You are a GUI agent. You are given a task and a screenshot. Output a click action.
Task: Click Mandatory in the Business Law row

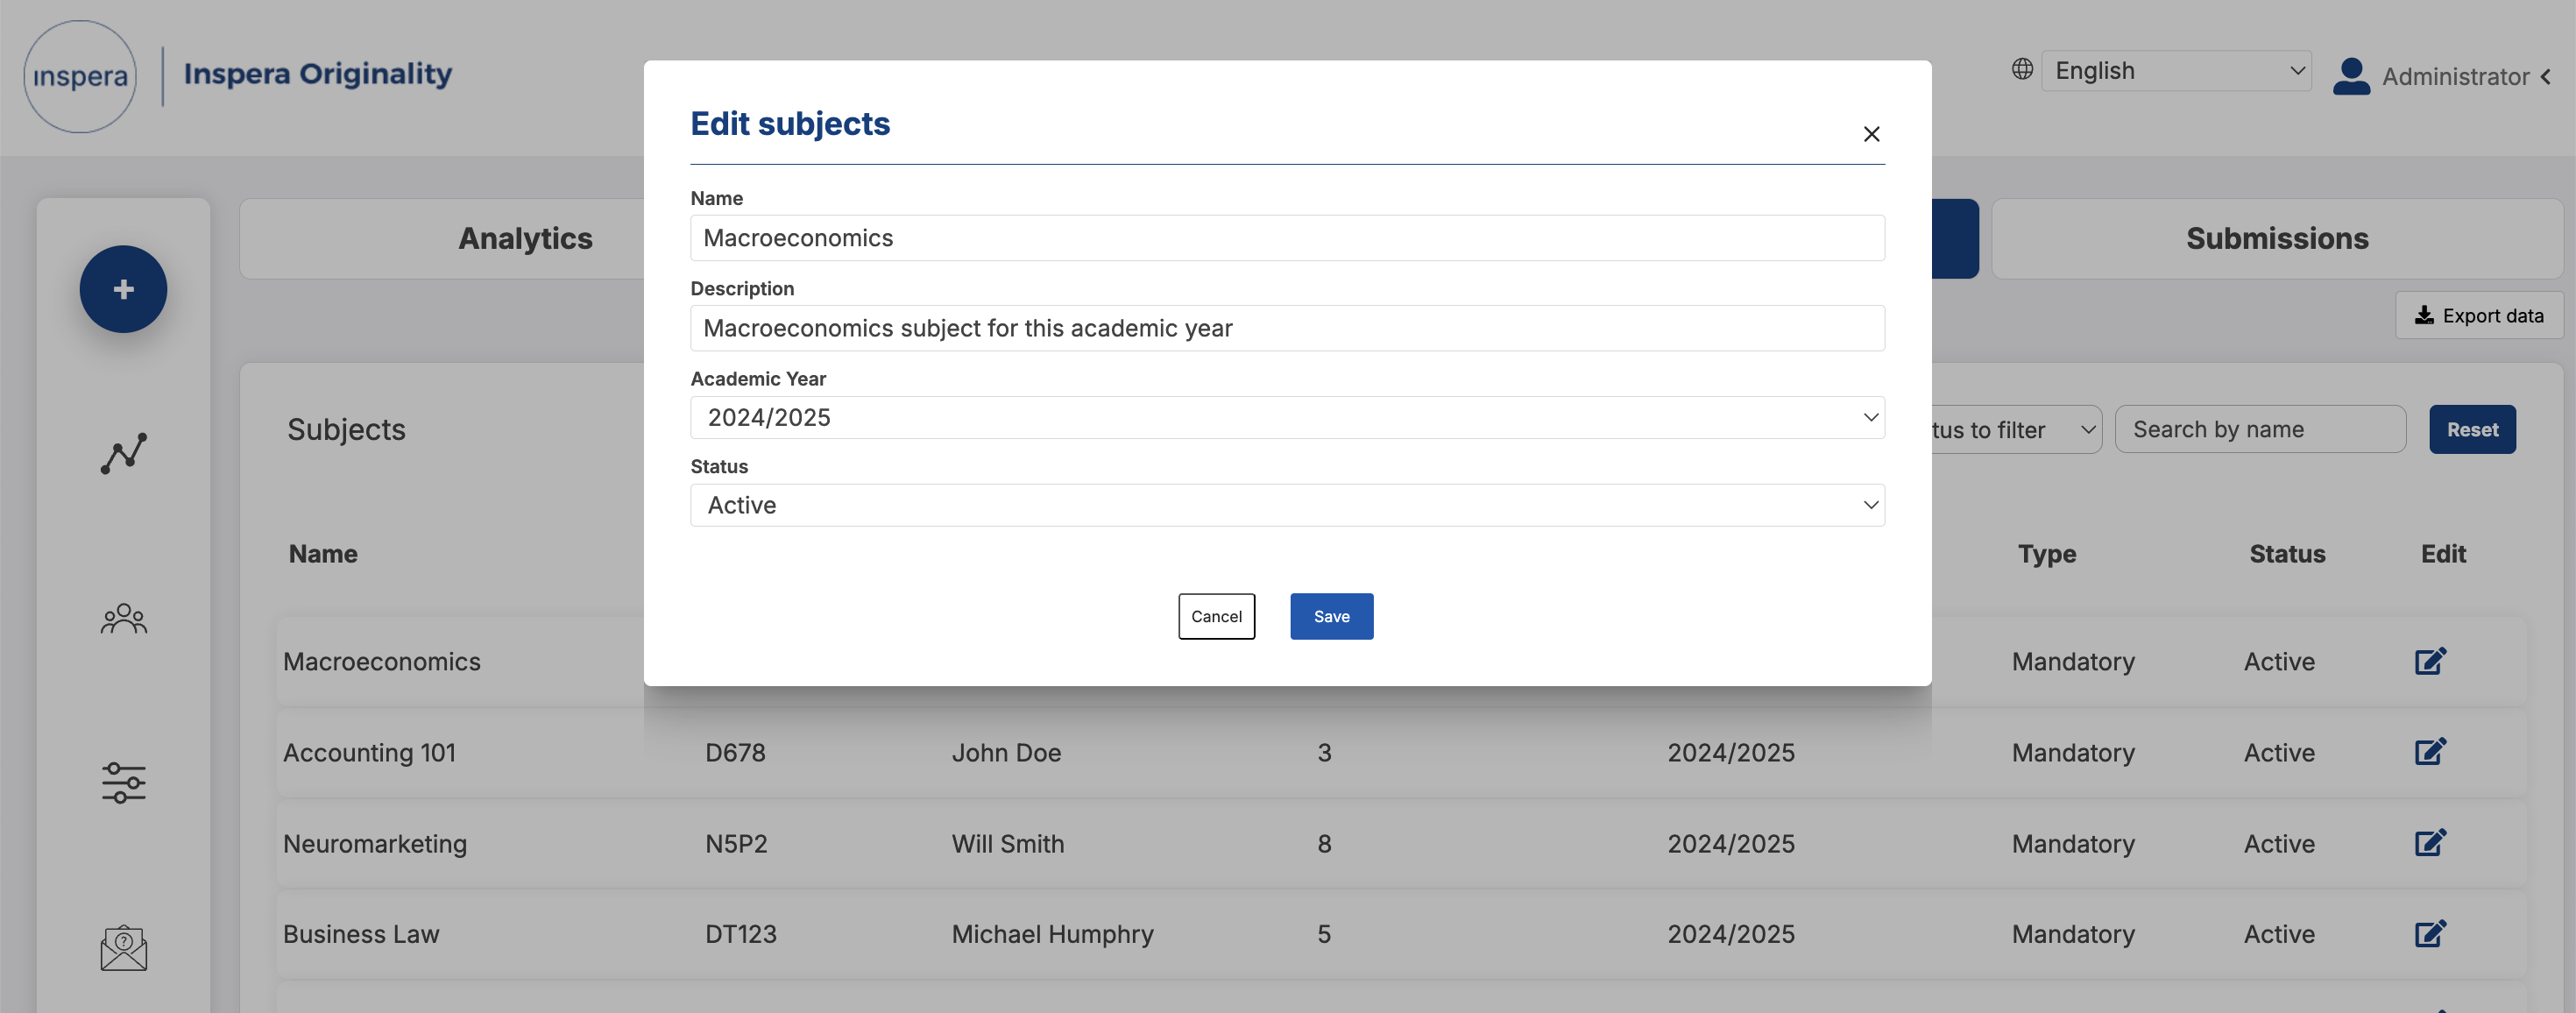pos(2073,934)
